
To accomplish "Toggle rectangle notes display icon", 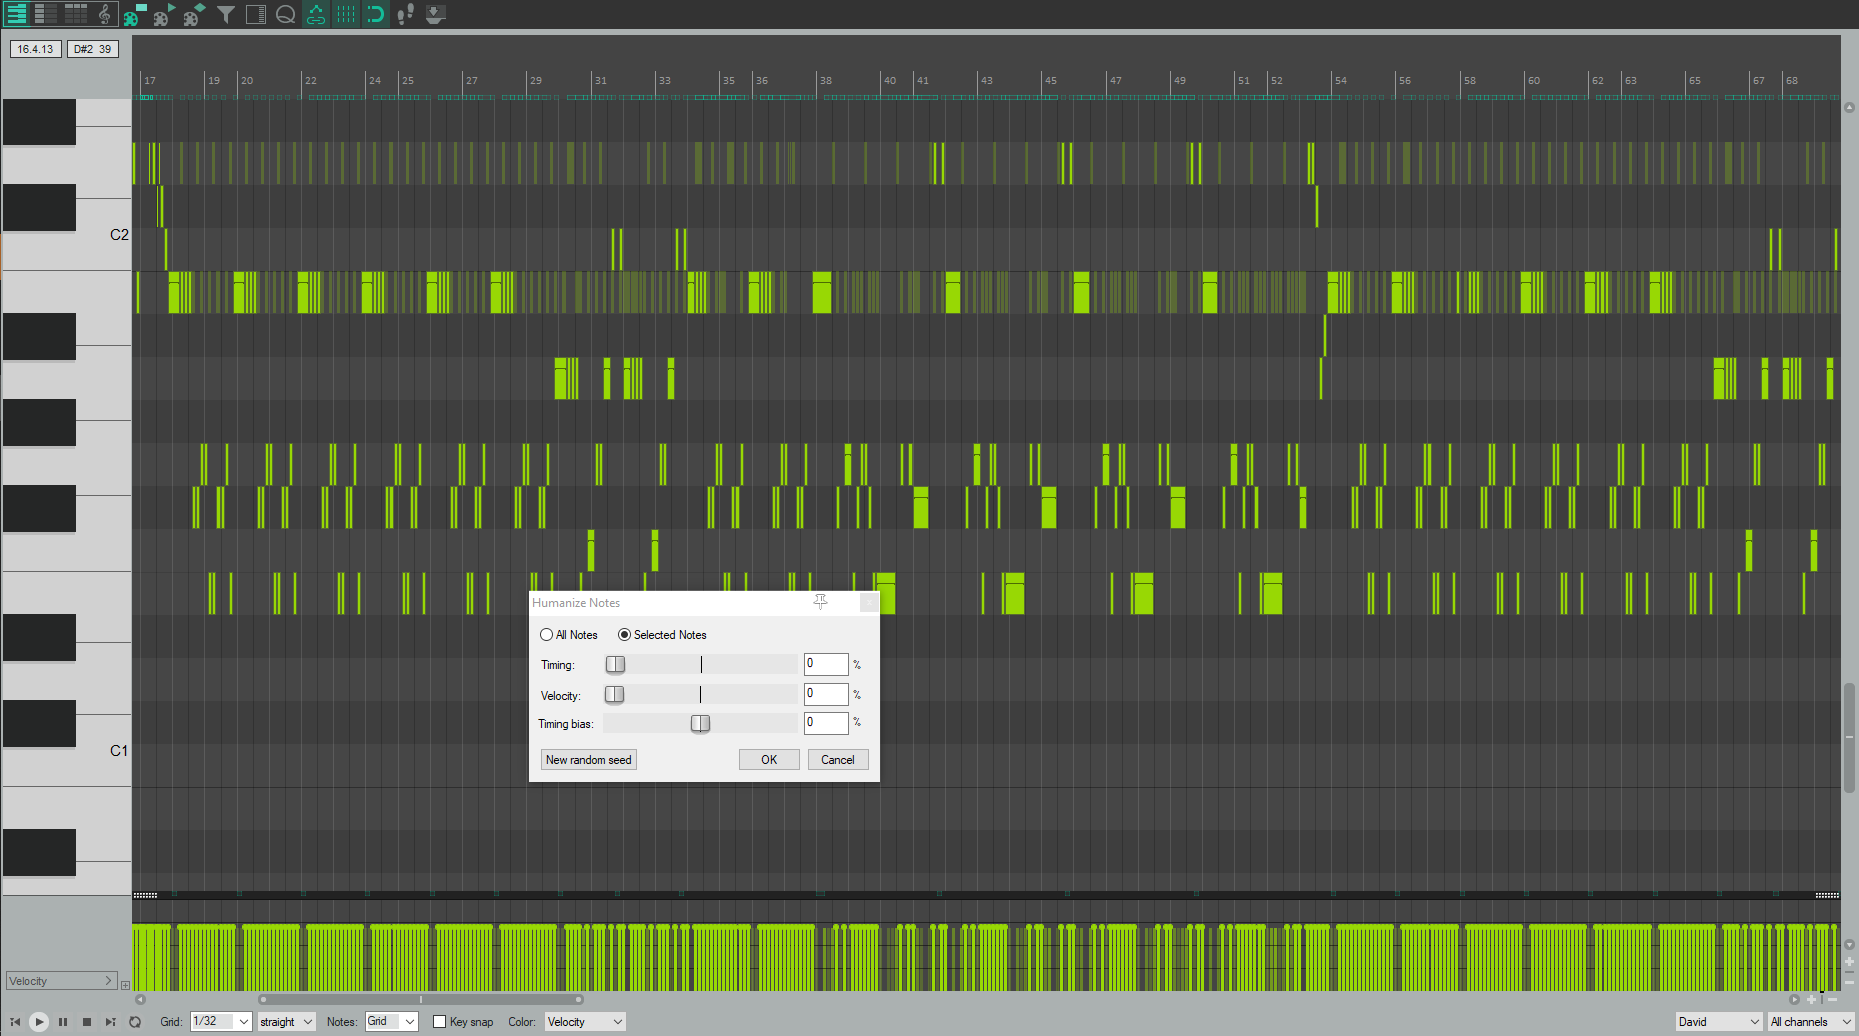I will (135, 14).
